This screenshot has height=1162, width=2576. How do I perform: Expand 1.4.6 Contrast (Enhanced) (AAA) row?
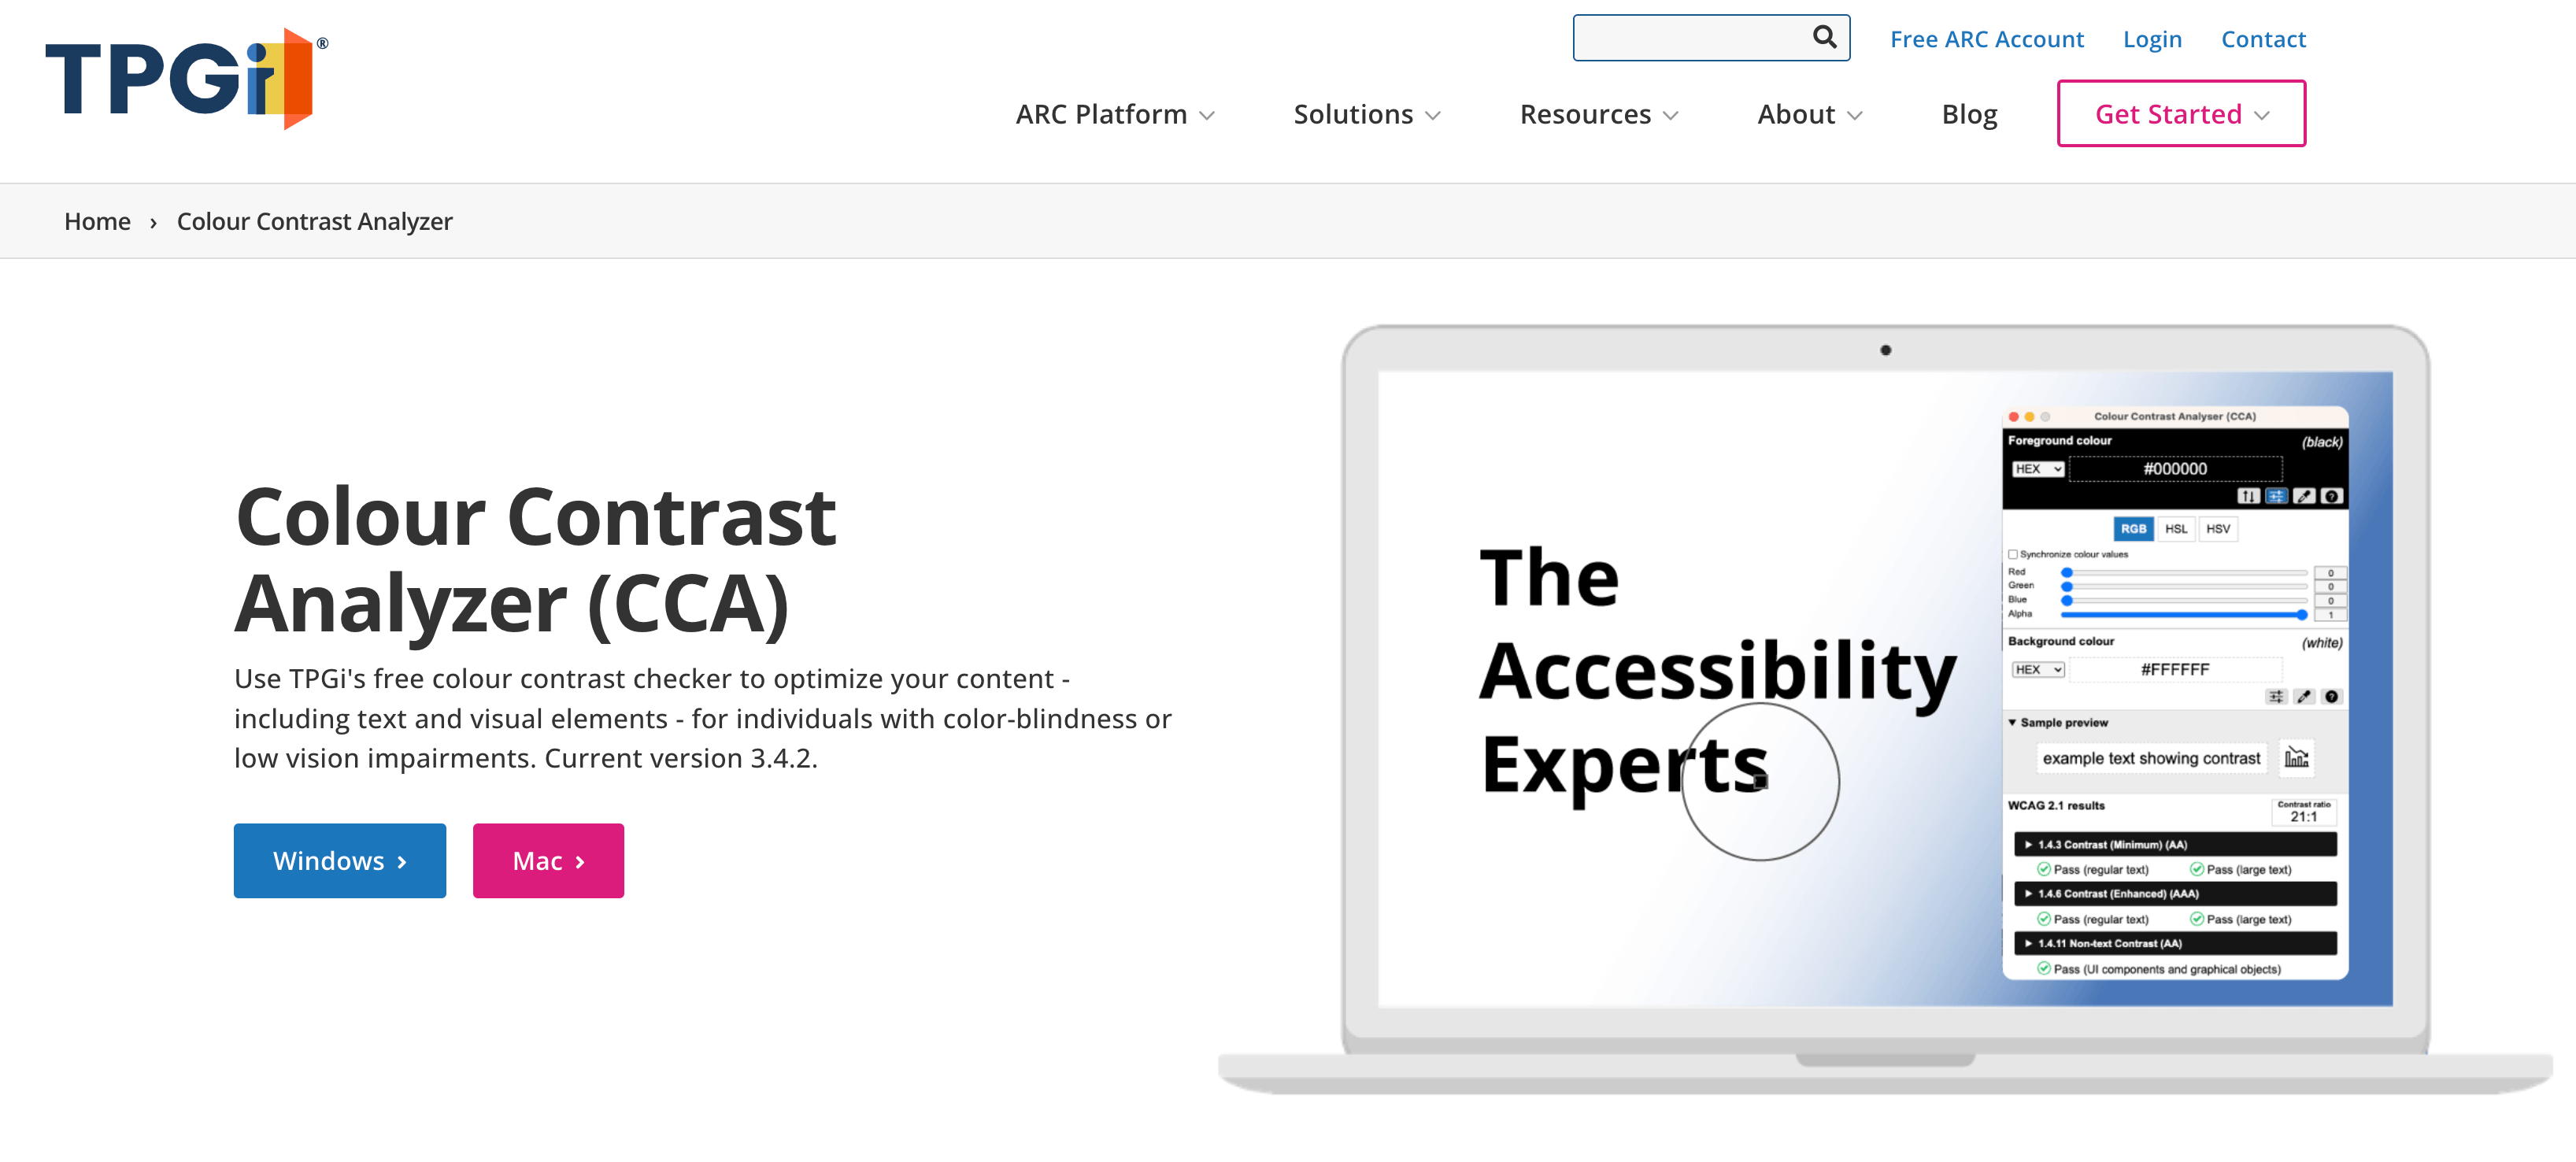click(2175, 894)
